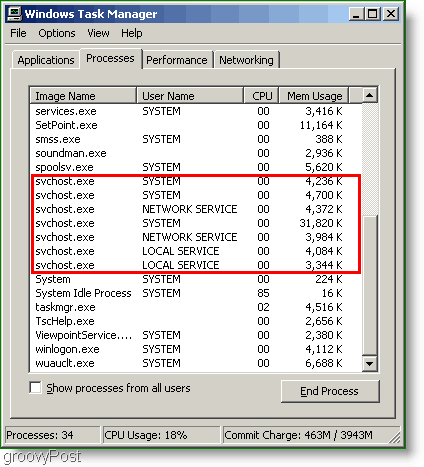Select the ViewpointService process
The height and width of the screenshot is (467, 424).
tap(196, 335)
